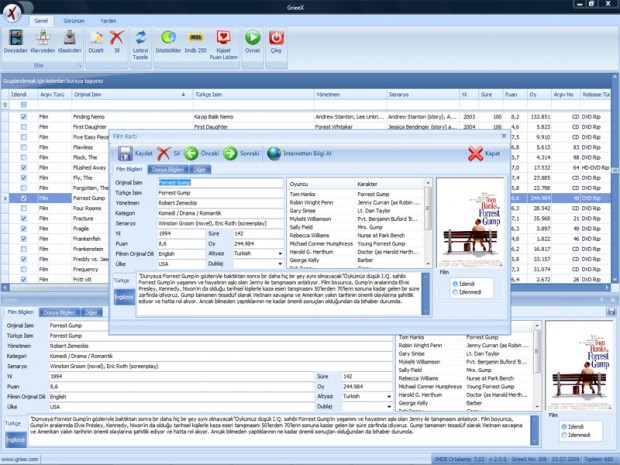The width and height of the screenshot is (620, 465).
Task: Click the red X Sil icon in Film Kartı
Action: click(x=163, y=153)
